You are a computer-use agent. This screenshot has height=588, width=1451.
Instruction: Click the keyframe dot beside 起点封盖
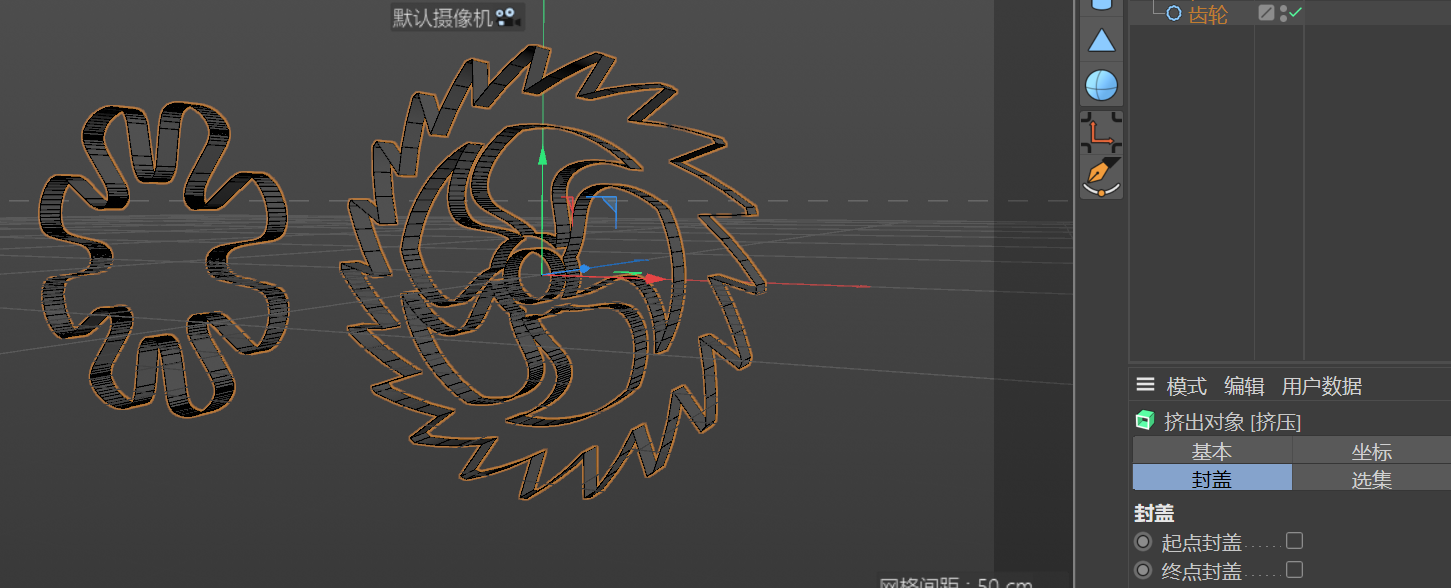1143,542
